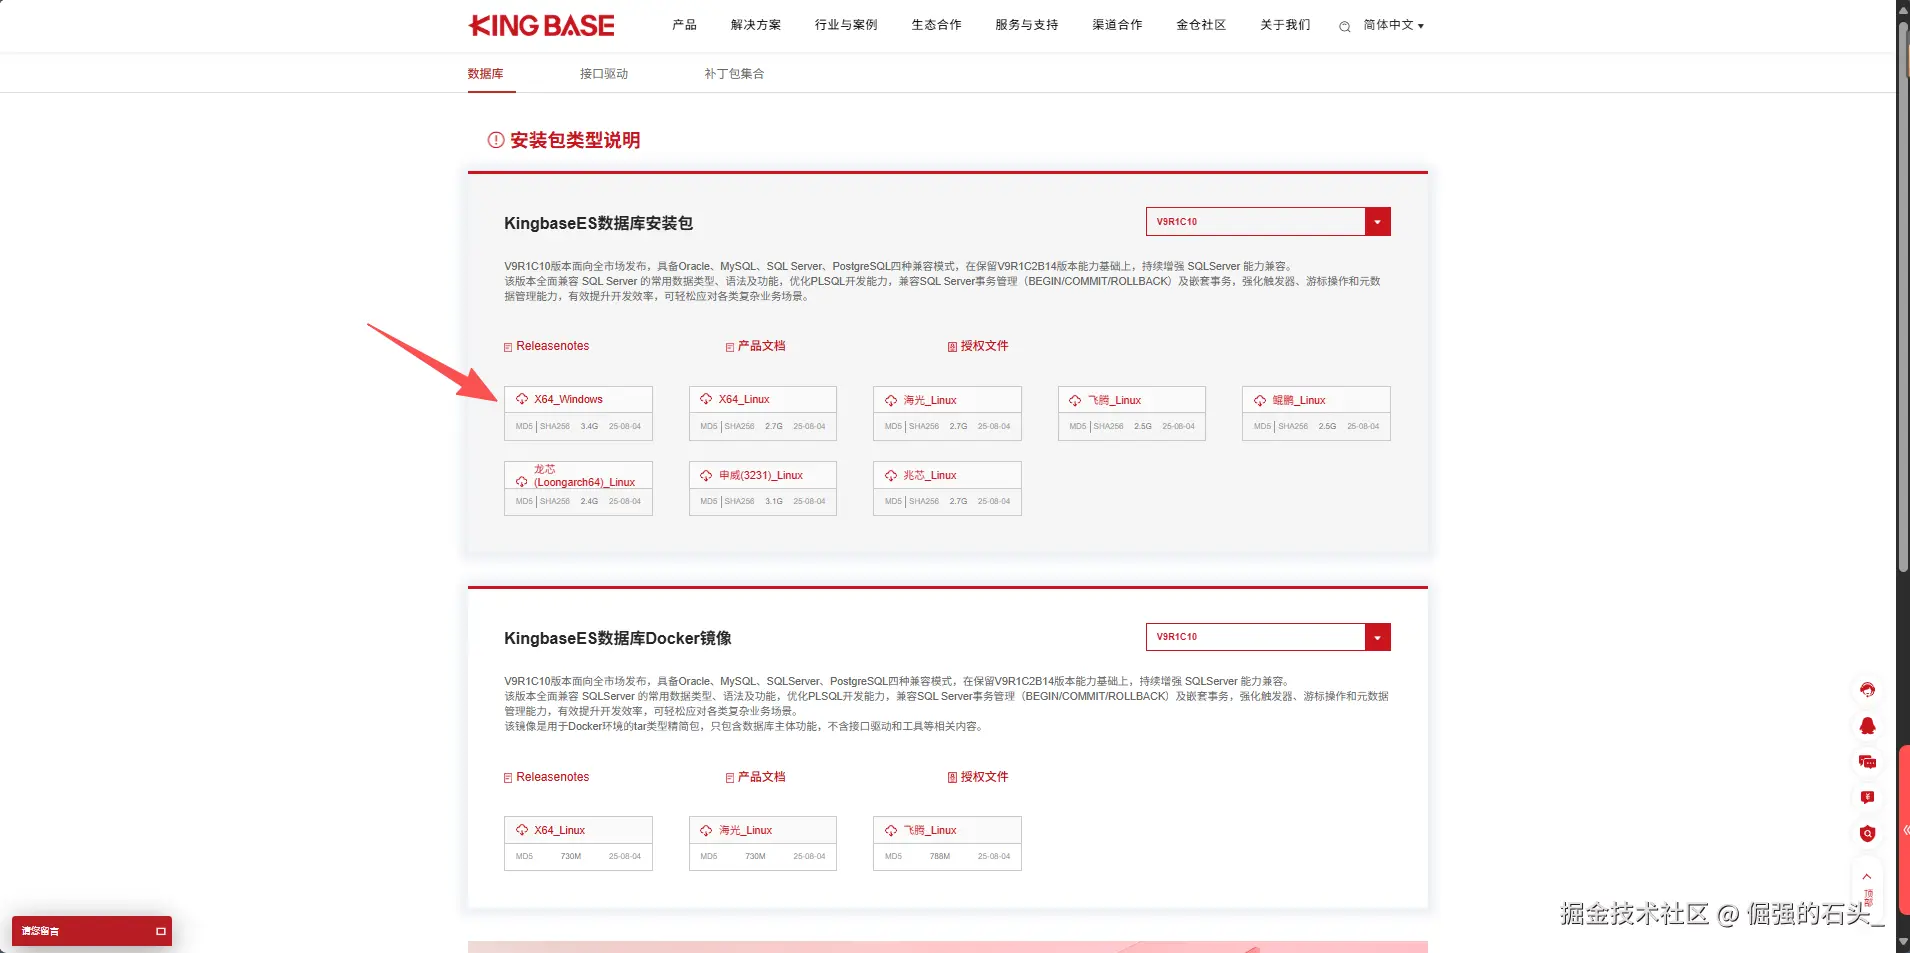Screen dimensions: 1910x953
Task: Click download cloud icon for 申威(3231)_Linux installer
Action: point(706,475)
